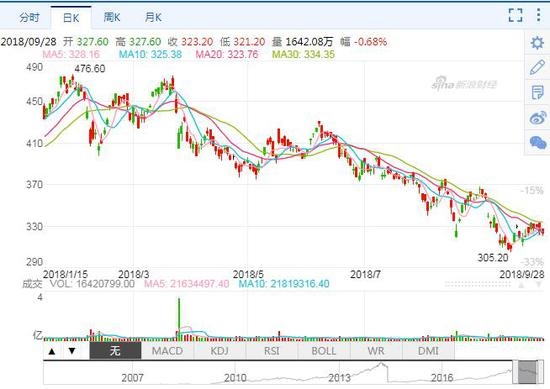
Task: Click the 2018/09/28 date readout
Action: pos(28,42)
